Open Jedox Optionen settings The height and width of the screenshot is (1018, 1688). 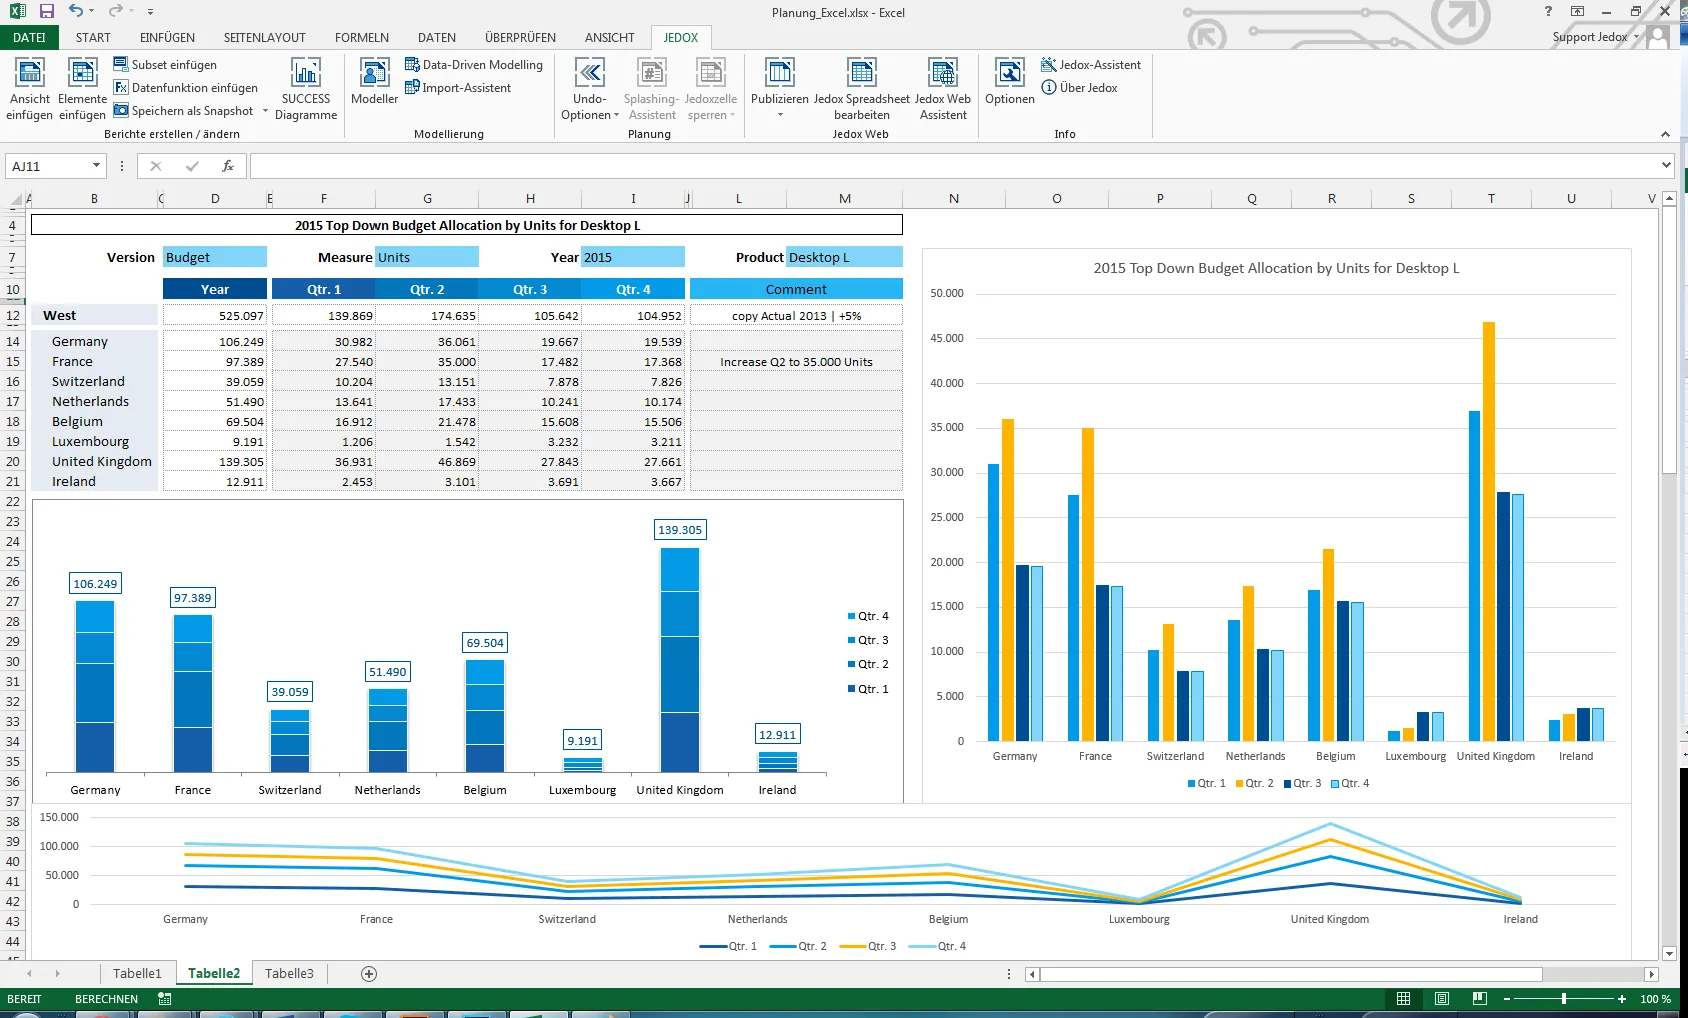1010,81
